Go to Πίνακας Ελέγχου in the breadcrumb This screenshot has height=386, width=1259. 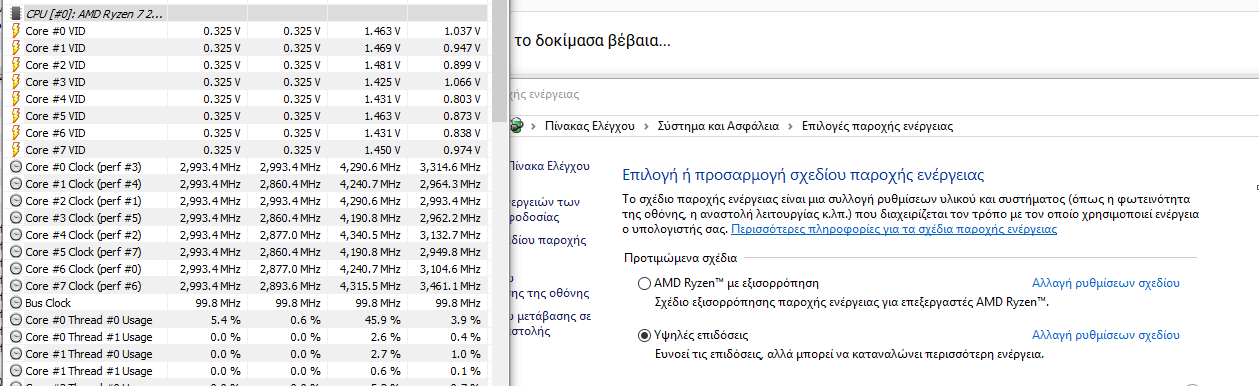(x=590, y=127)
